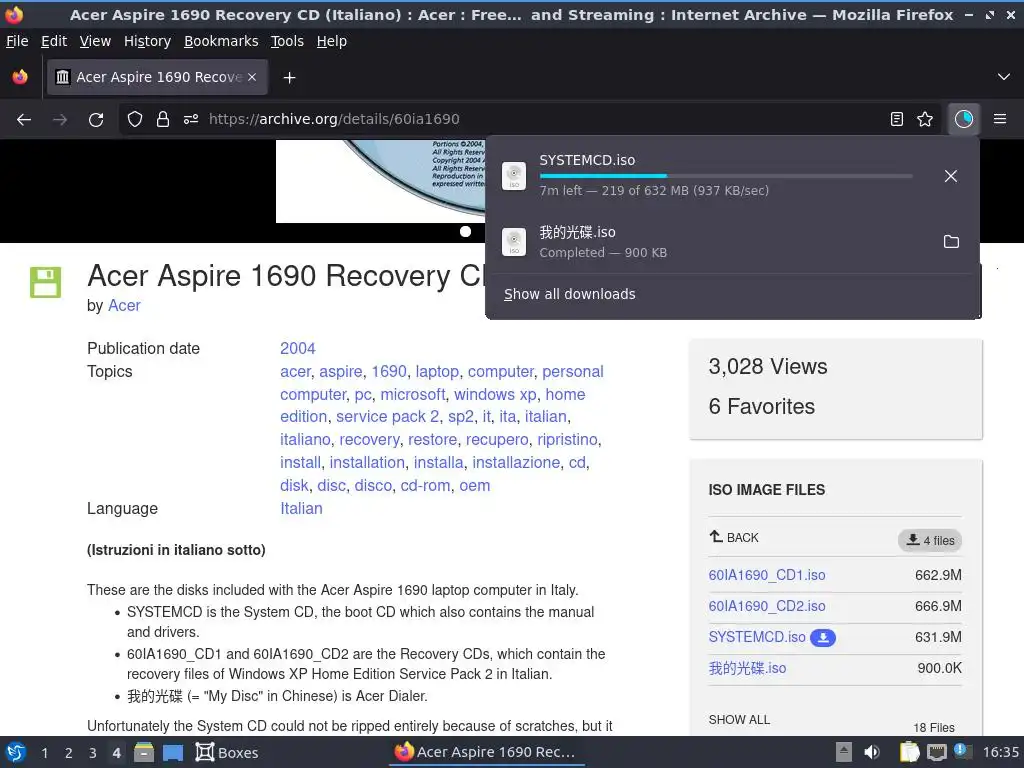Open the Edit menu

(x=54, y=41)
